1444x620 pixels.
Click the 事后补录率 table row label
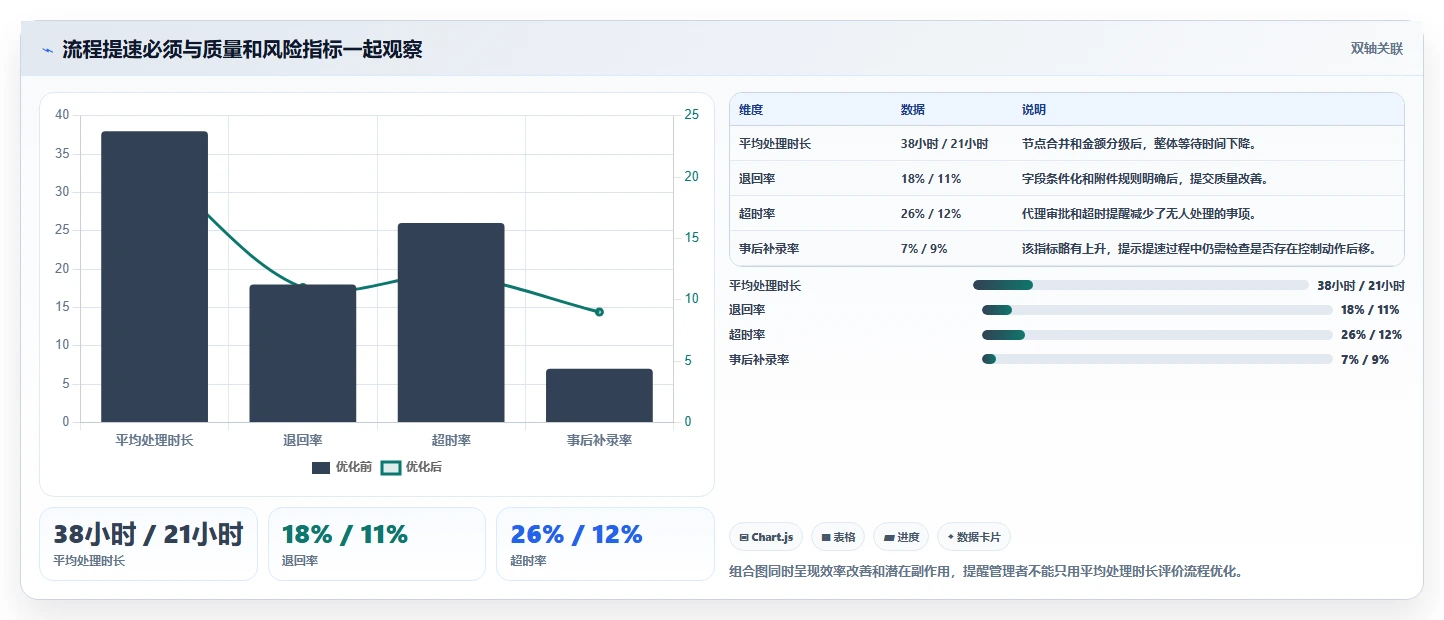[769, 249]
